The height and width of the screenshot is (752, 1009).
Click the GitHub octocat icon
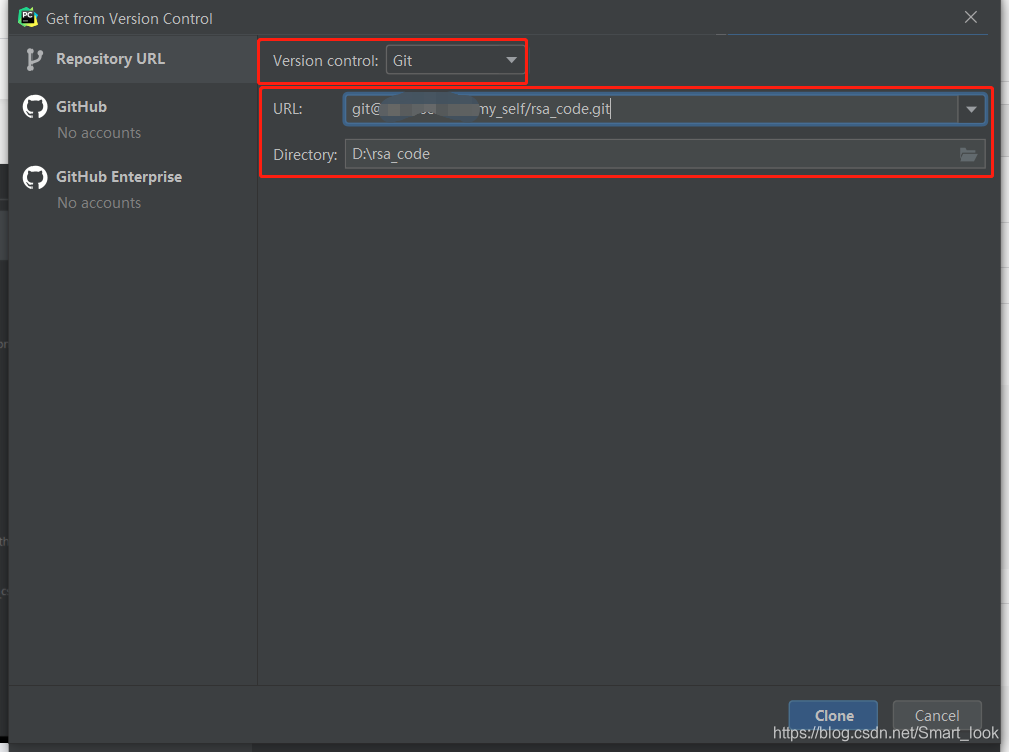35,107
